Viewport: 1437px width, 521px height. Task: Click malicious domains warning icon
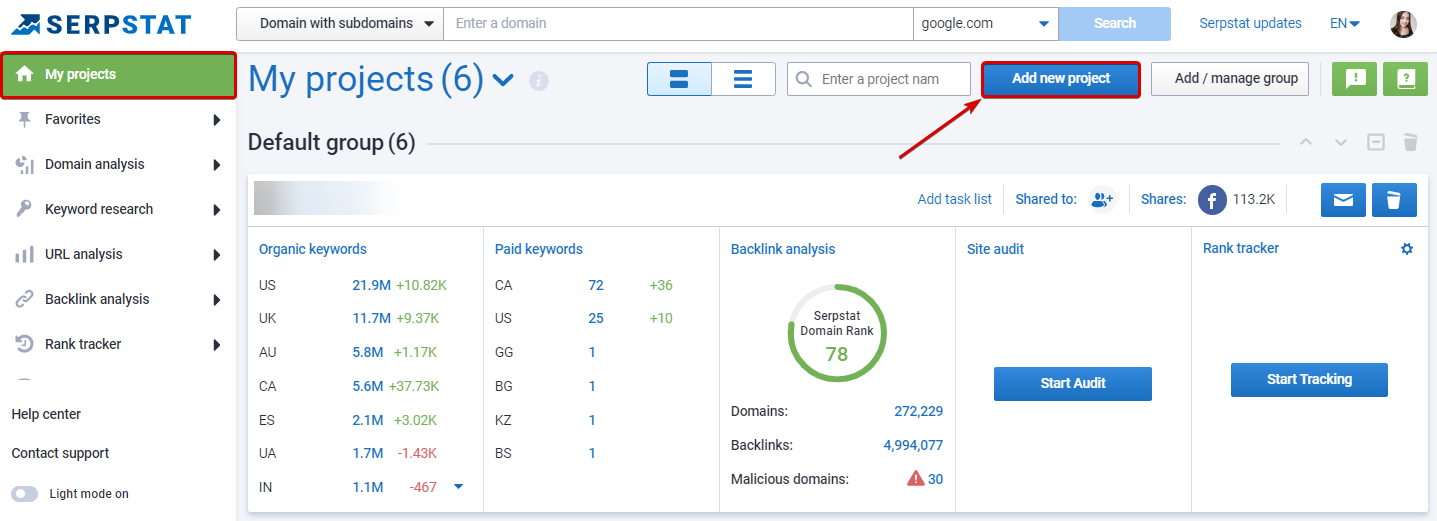916,479
